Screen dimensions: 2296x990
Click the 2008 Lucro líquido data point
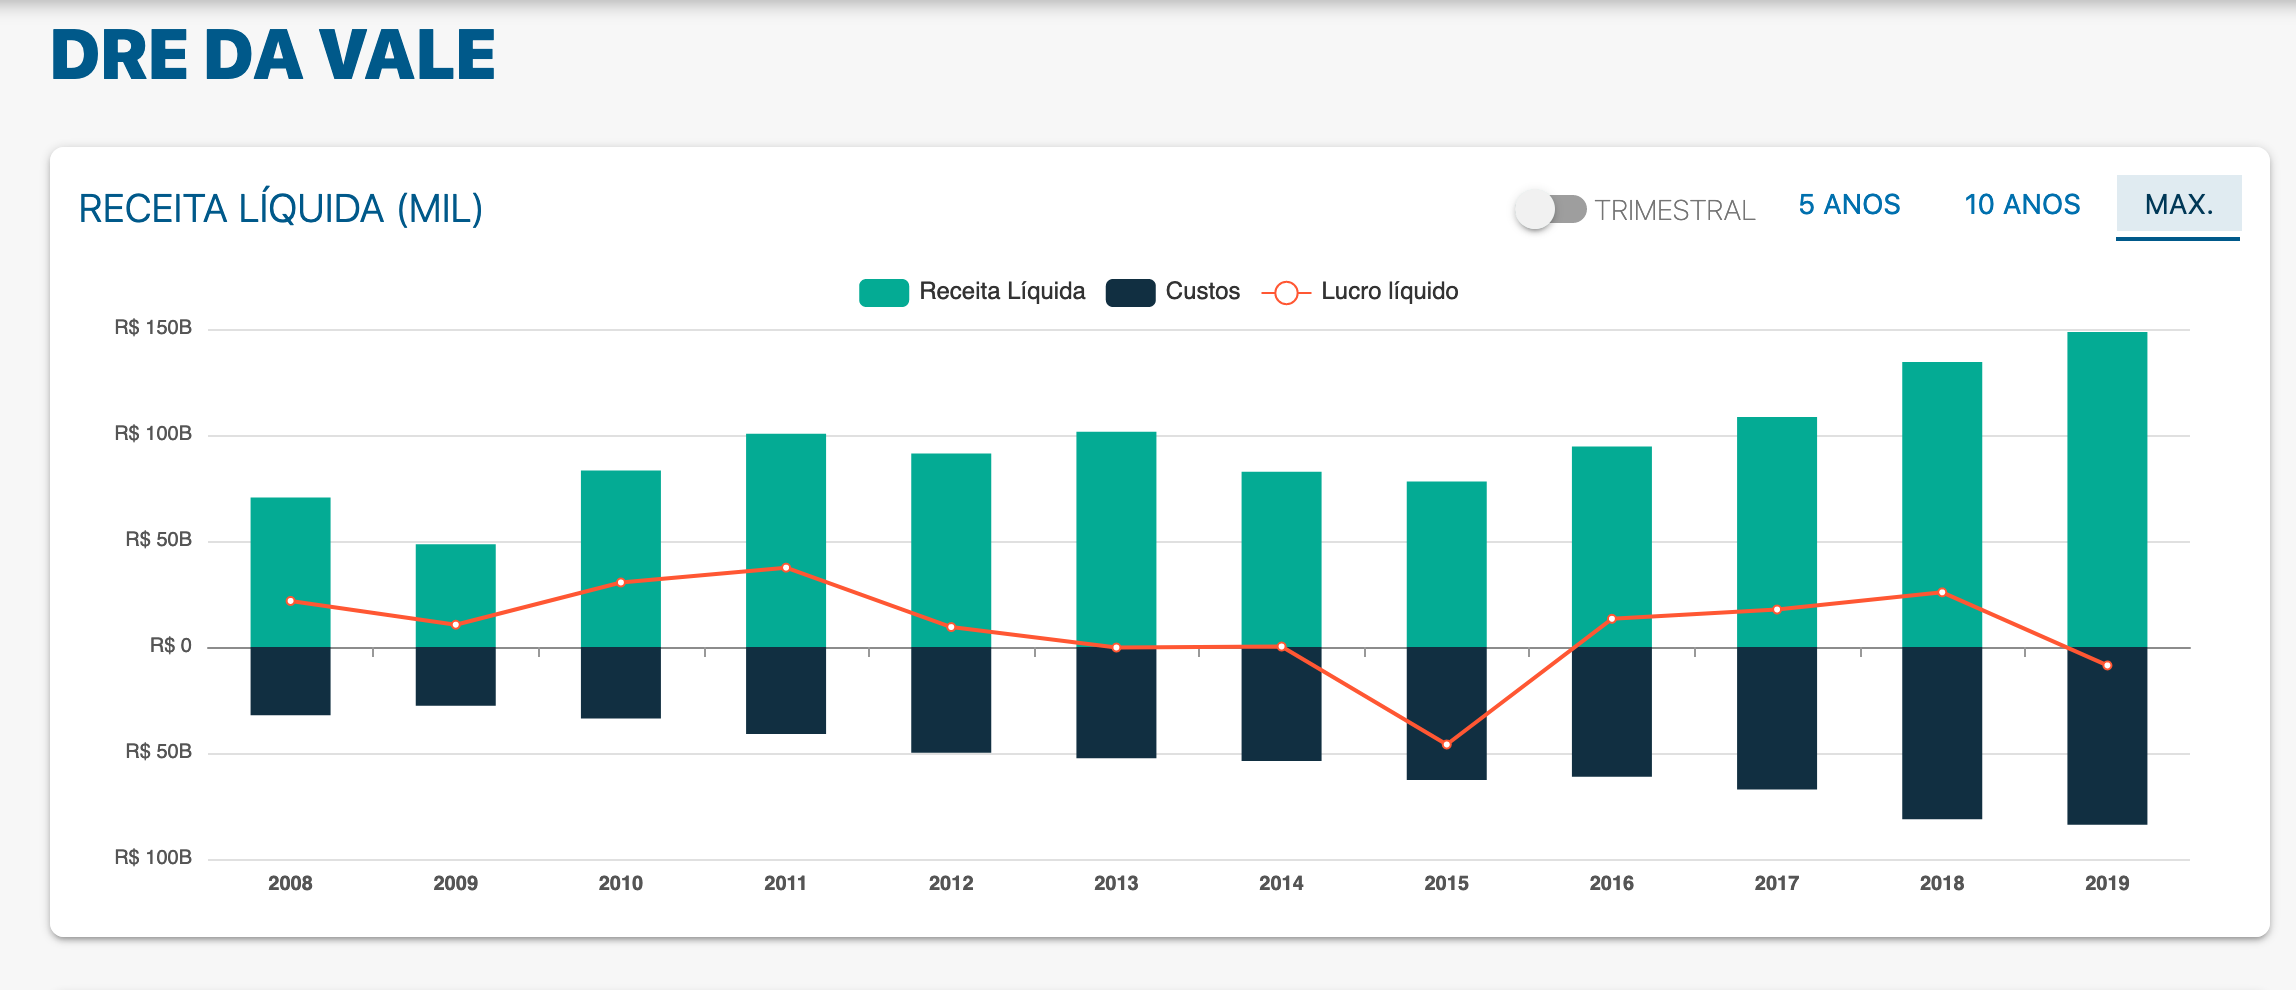click(290, 601)
